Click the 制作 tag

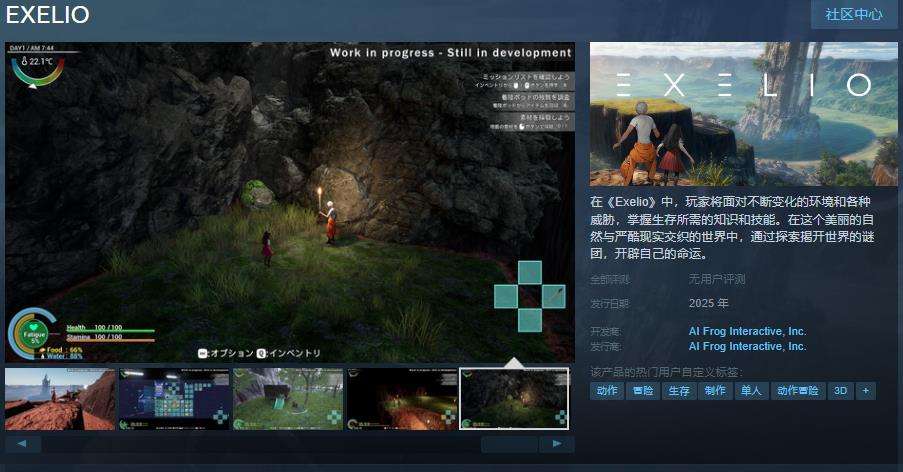[x=715, y=390]
